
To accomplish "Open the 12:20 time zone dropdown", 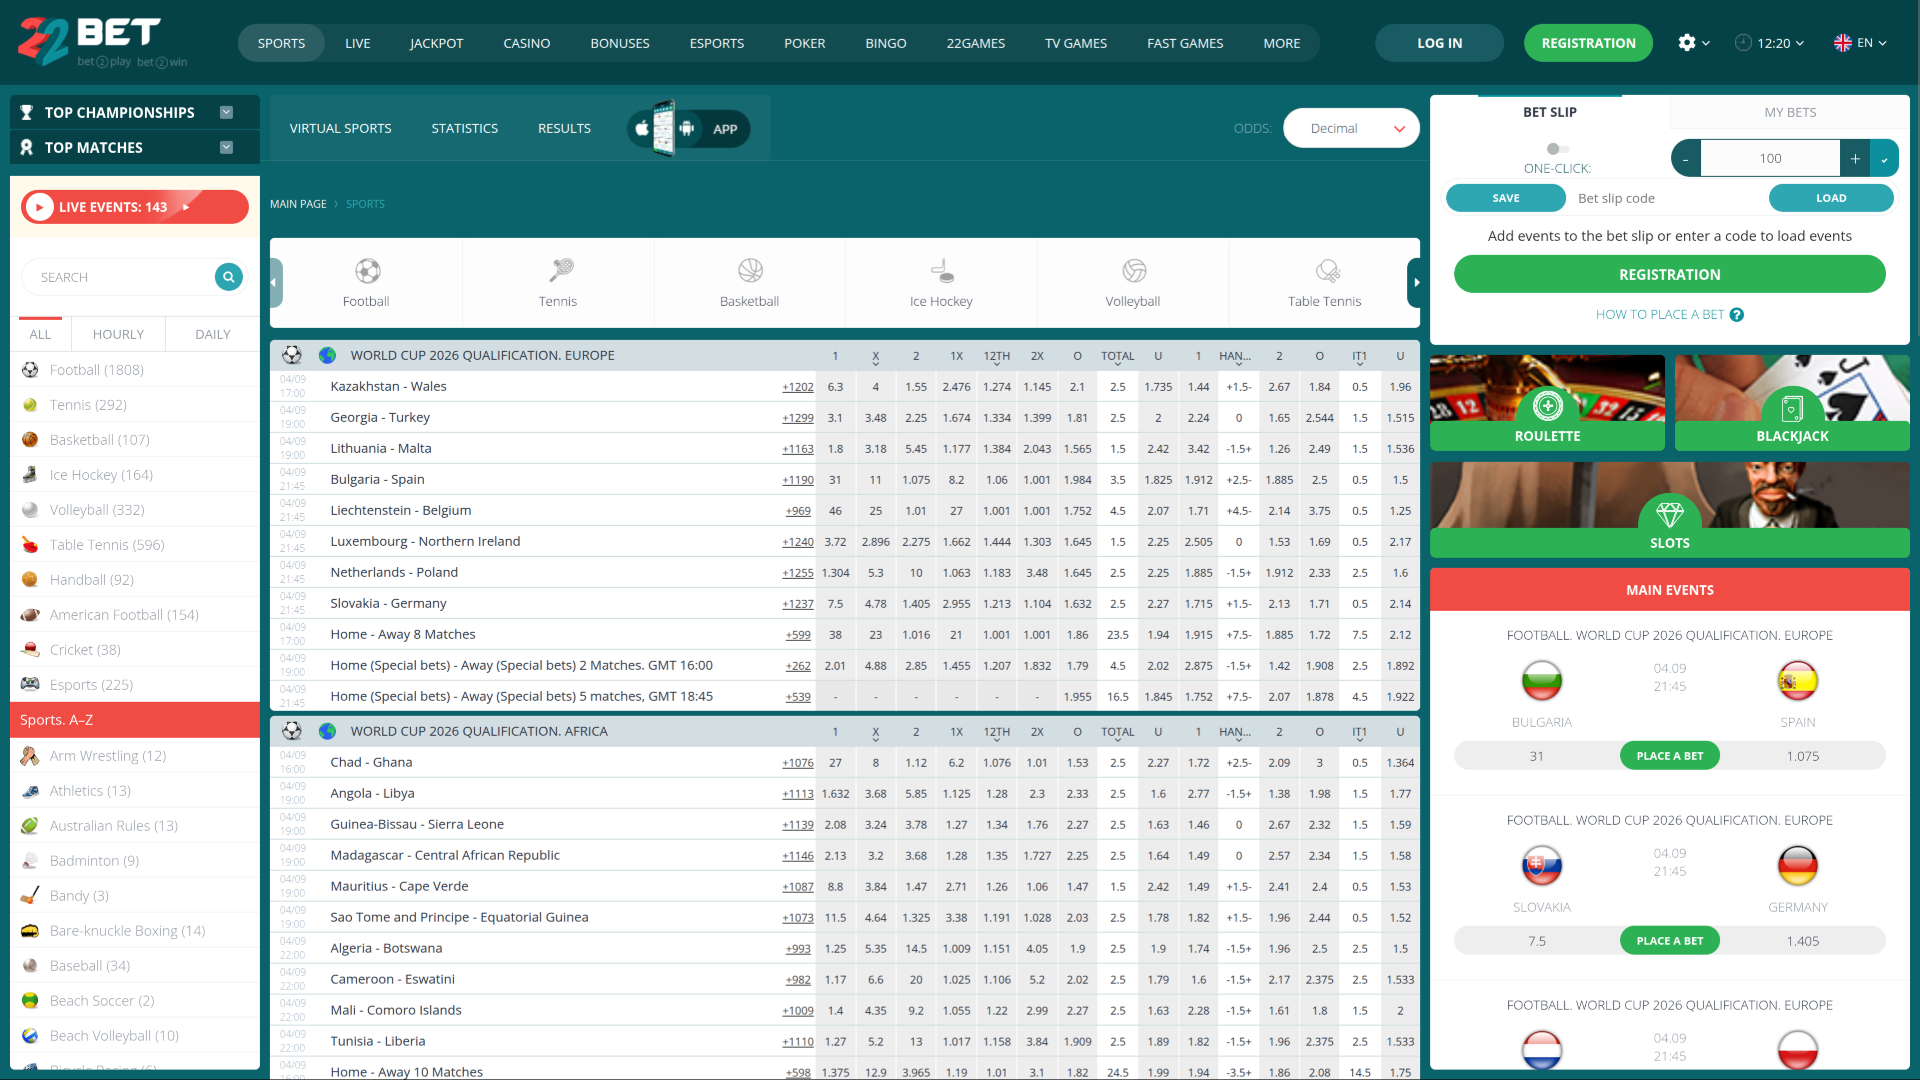I will (x=1770, y=43).
